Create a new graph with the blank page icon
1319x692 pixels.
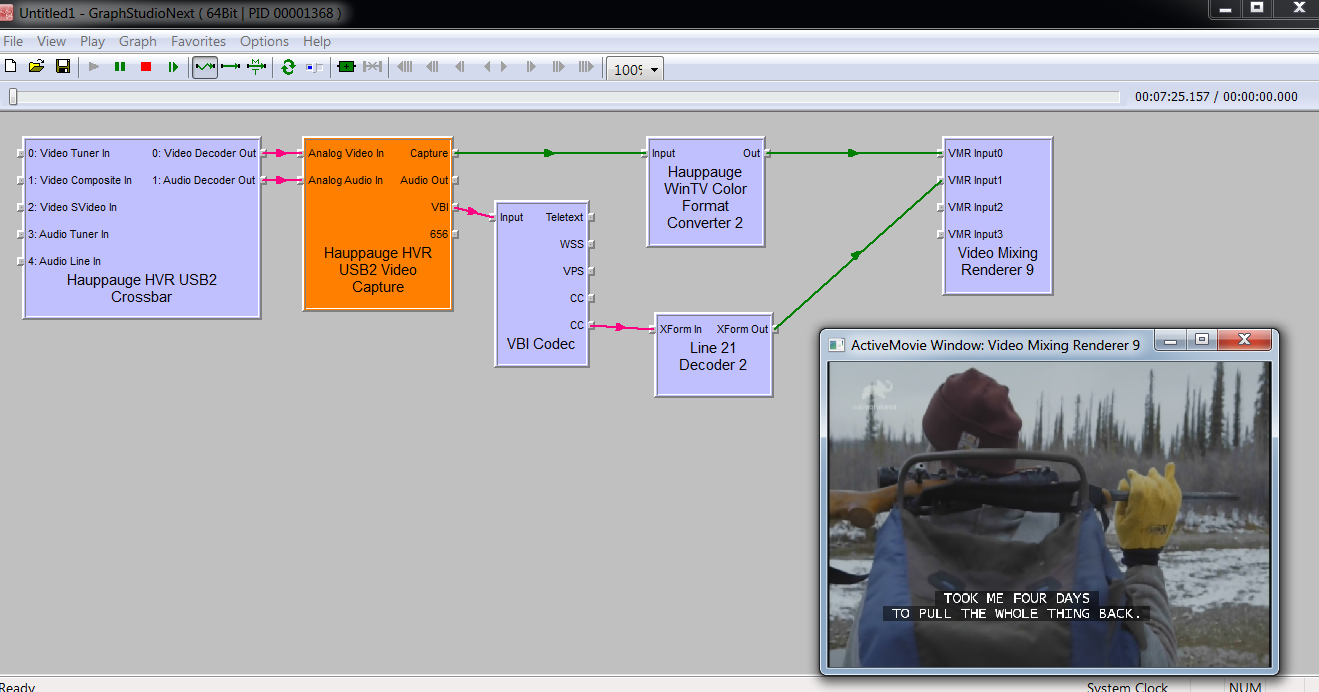pyautogui.click(x=11, y=67)
